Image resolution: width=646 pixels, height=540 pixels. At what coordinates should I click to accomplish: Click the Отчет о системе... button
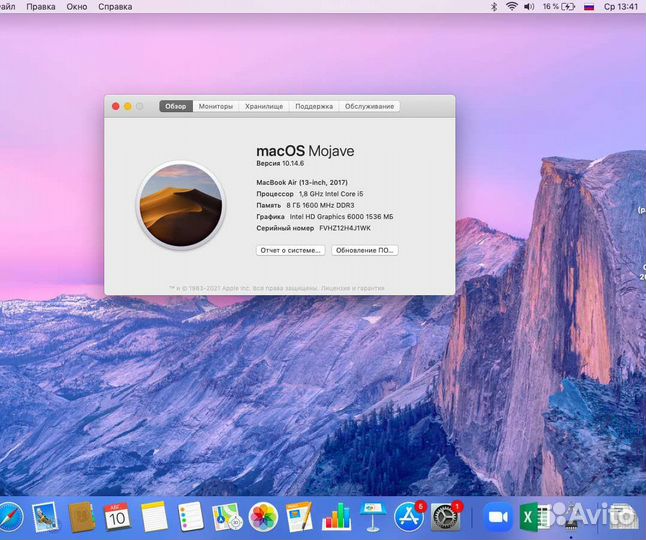pos(290,250)
